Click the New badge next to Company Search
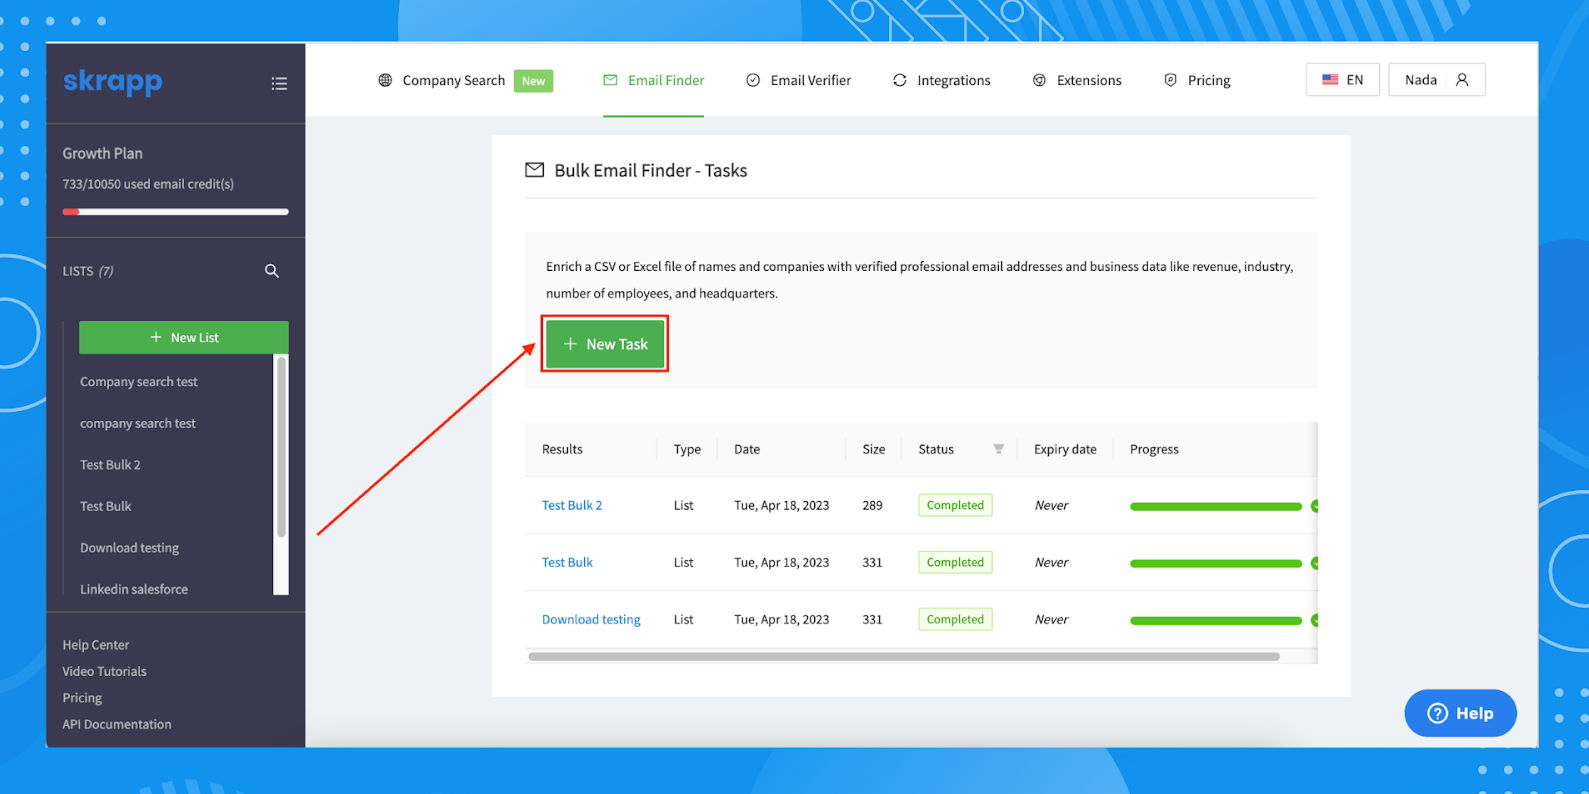The height and width of the screenshot is (794, 1589). click(x=534, y=81)
